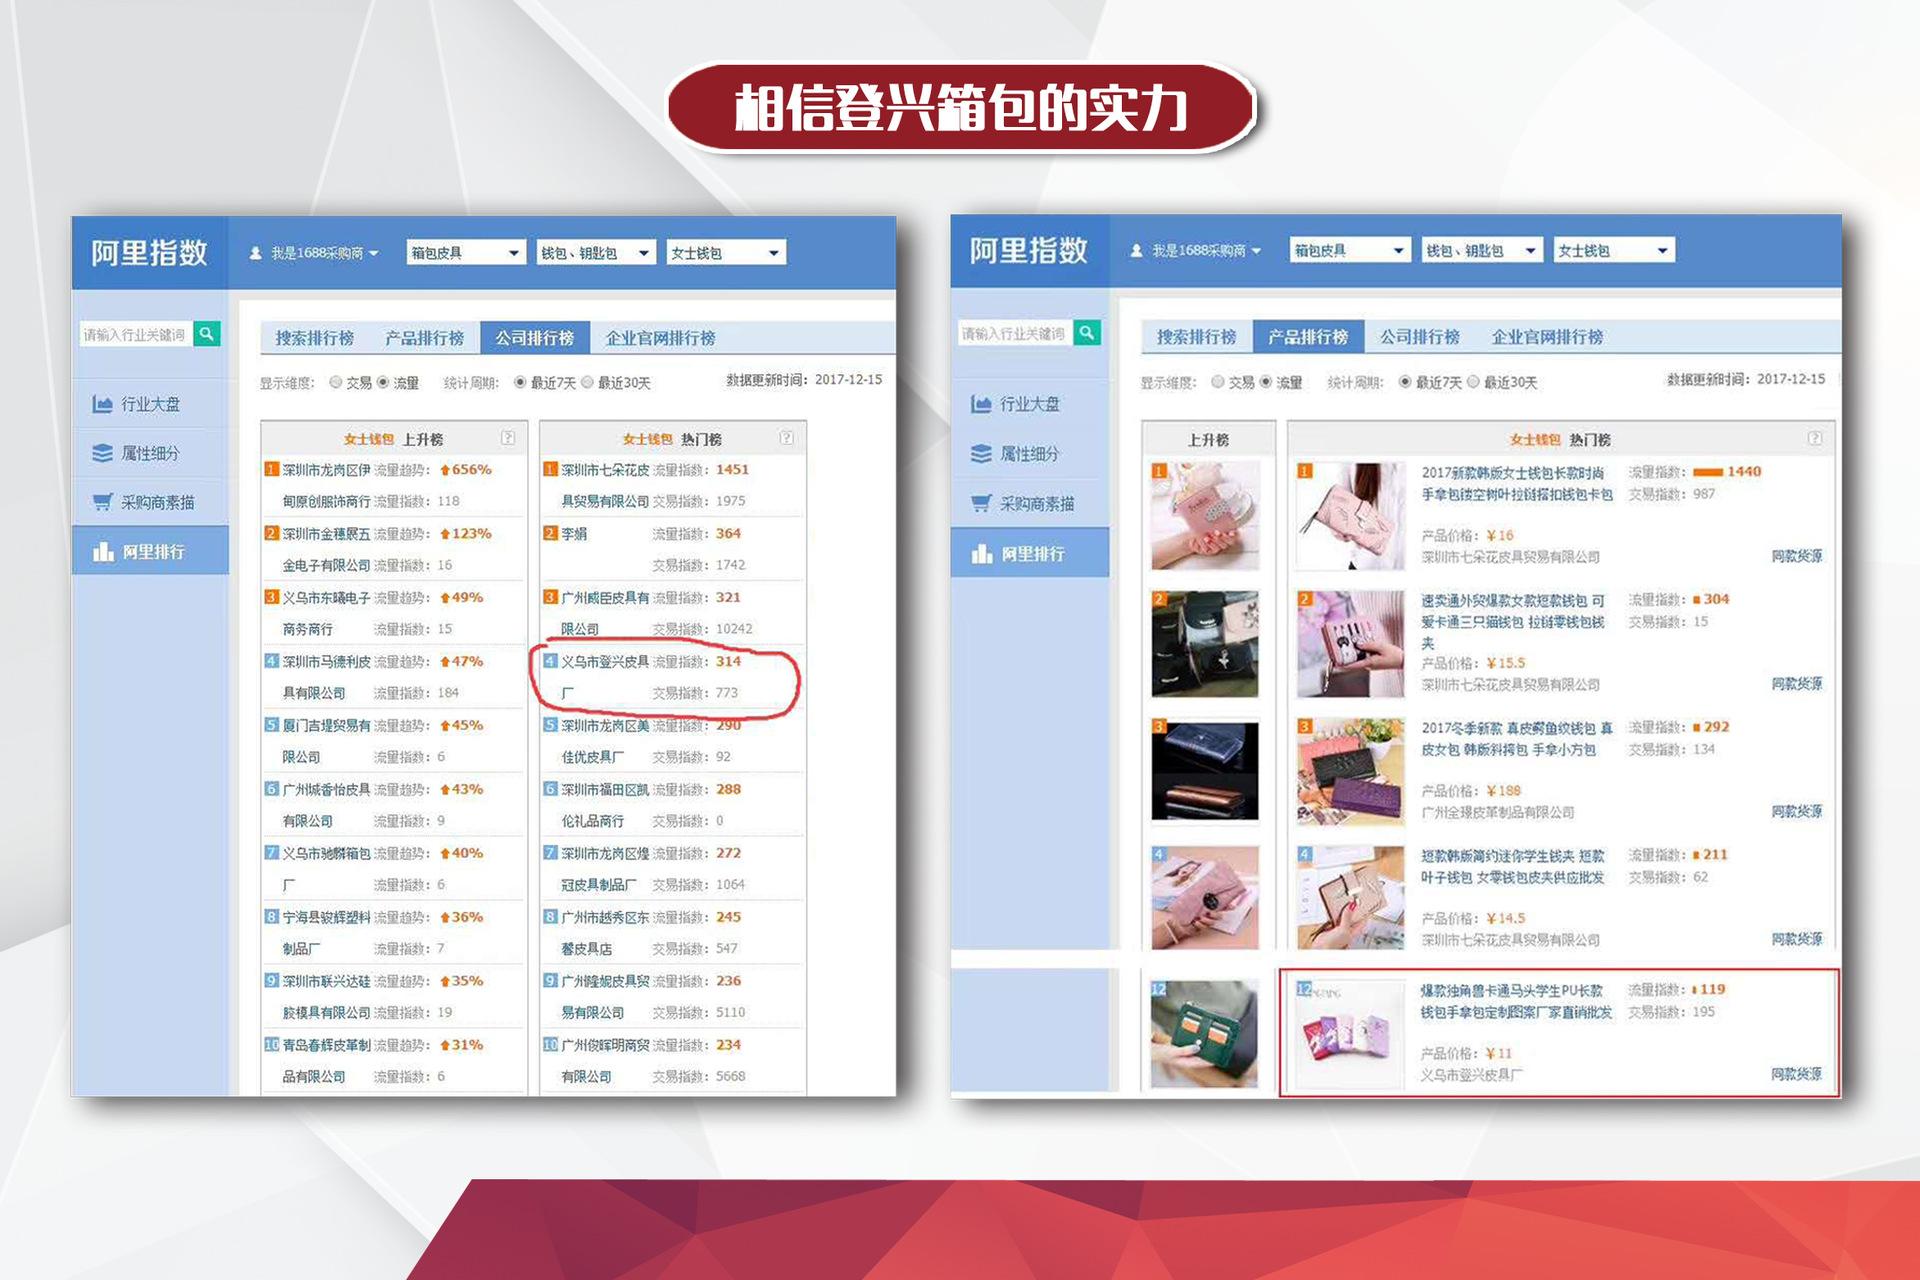The height and width of the screenshot is (1280, 1920).
Task: Switch to 搜索排行榜 tab in left panel
Action: point(314,338)
